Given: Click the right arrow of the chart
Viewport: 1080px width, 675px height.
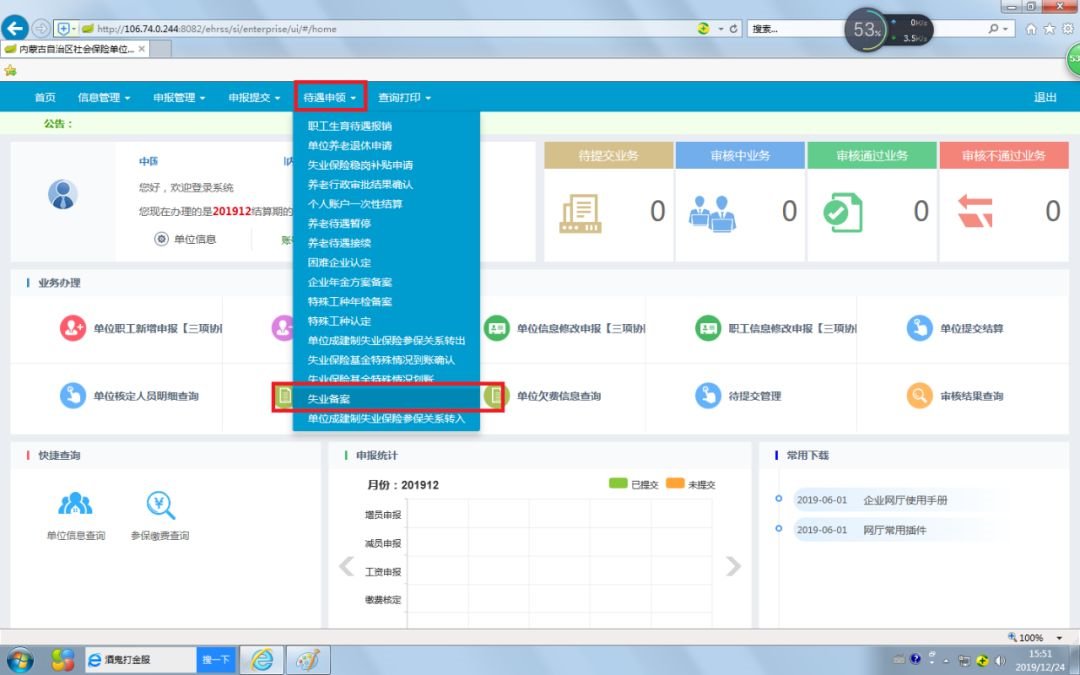Looking at the screenshot, I should coord(733,567).
